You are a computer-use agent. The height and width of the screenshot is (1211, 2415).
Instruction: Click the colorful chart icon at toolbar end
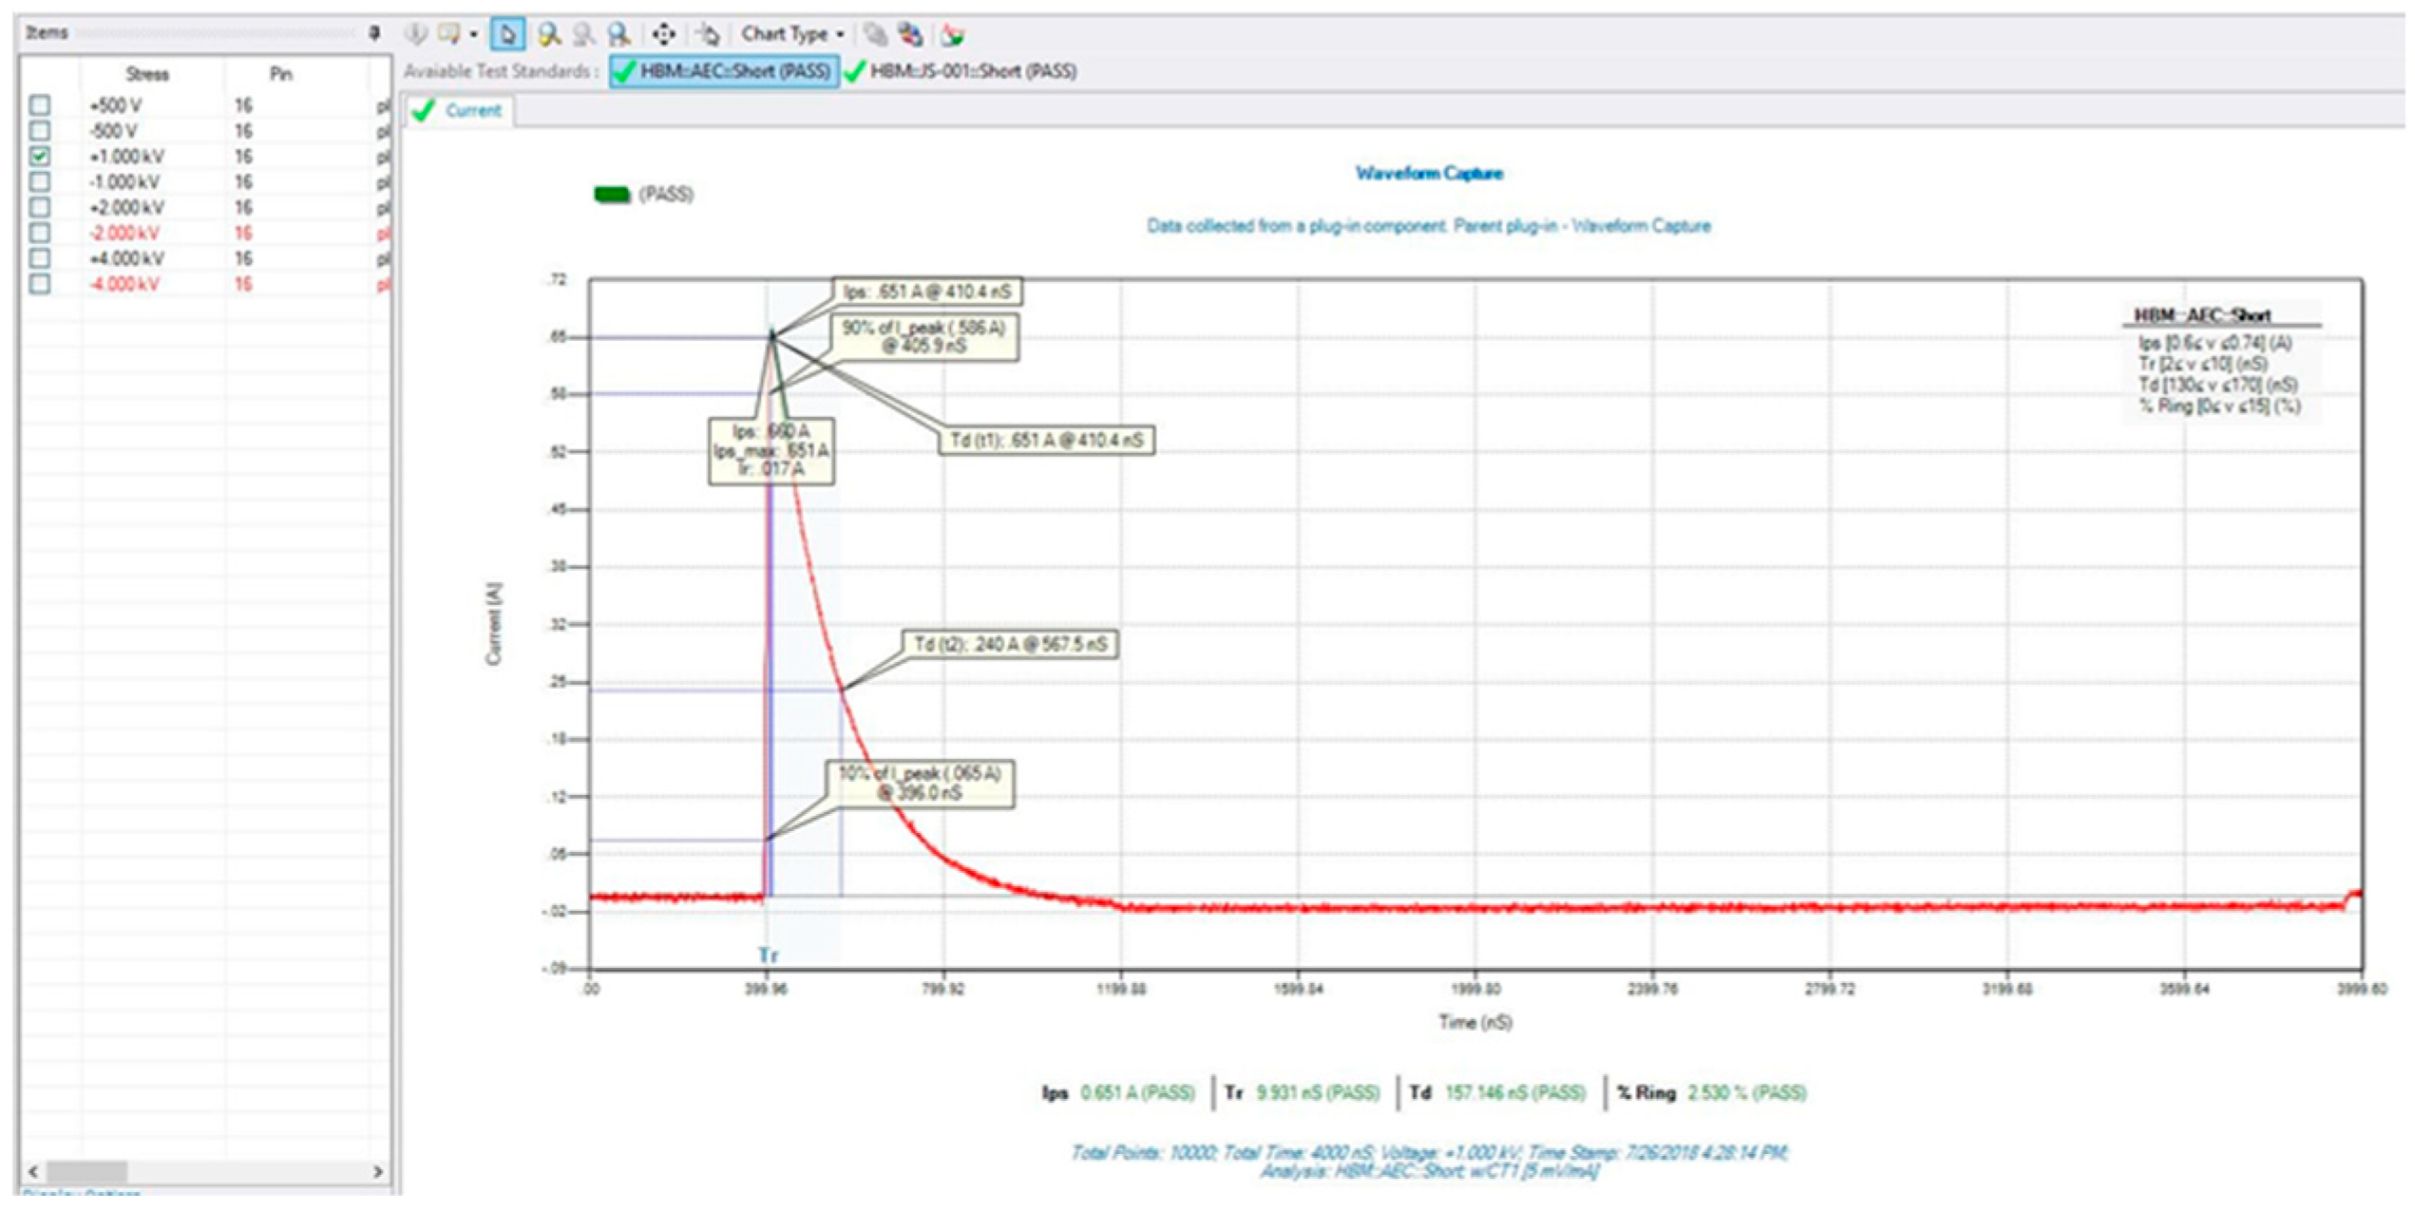[x=952, y=35]
